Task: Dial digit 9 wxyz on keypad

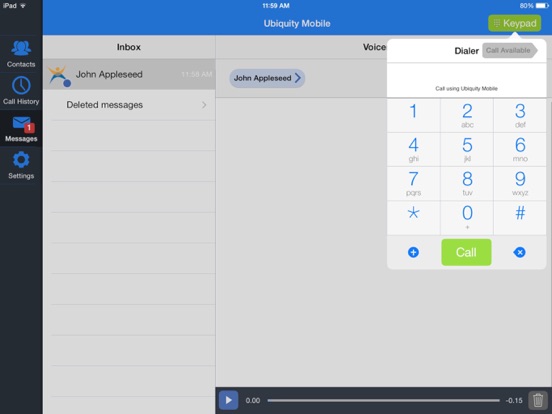Action: coord(520,183)
